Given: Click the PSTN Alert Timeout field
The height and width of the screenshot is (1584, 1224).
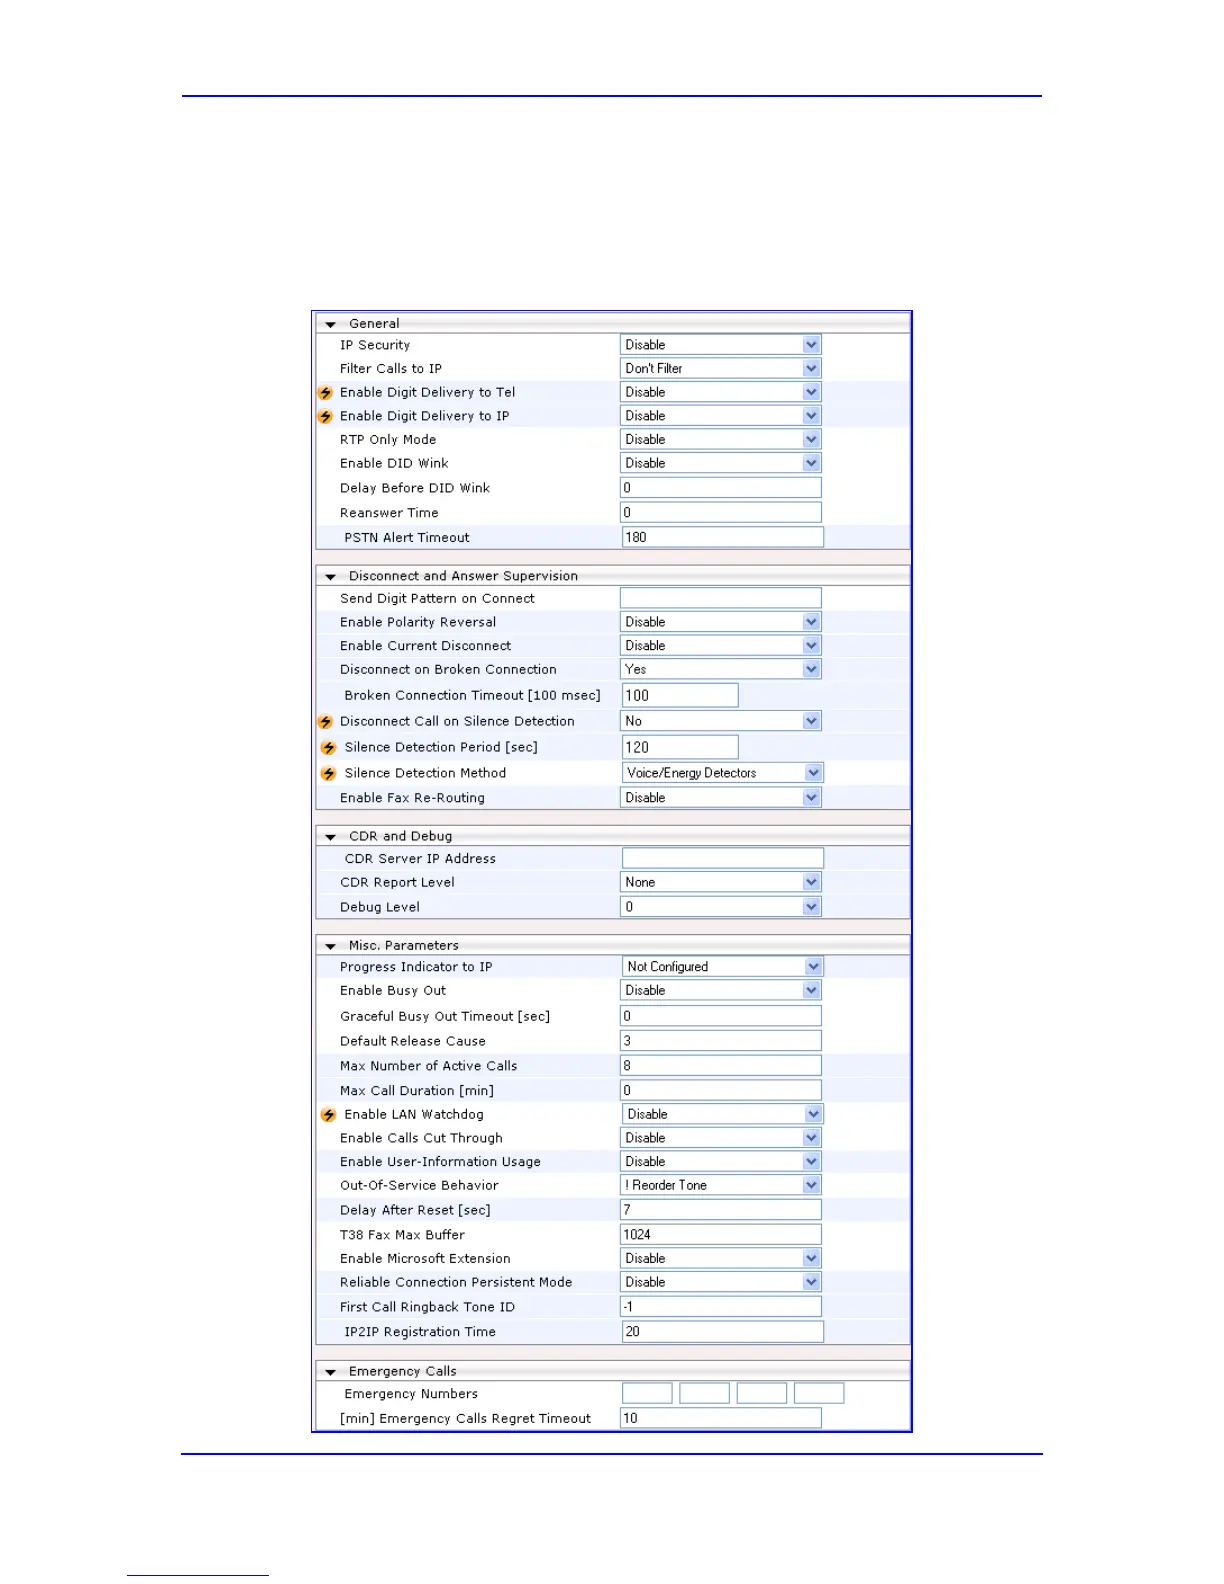Looking at the screenshot, I should coord(722,538).
